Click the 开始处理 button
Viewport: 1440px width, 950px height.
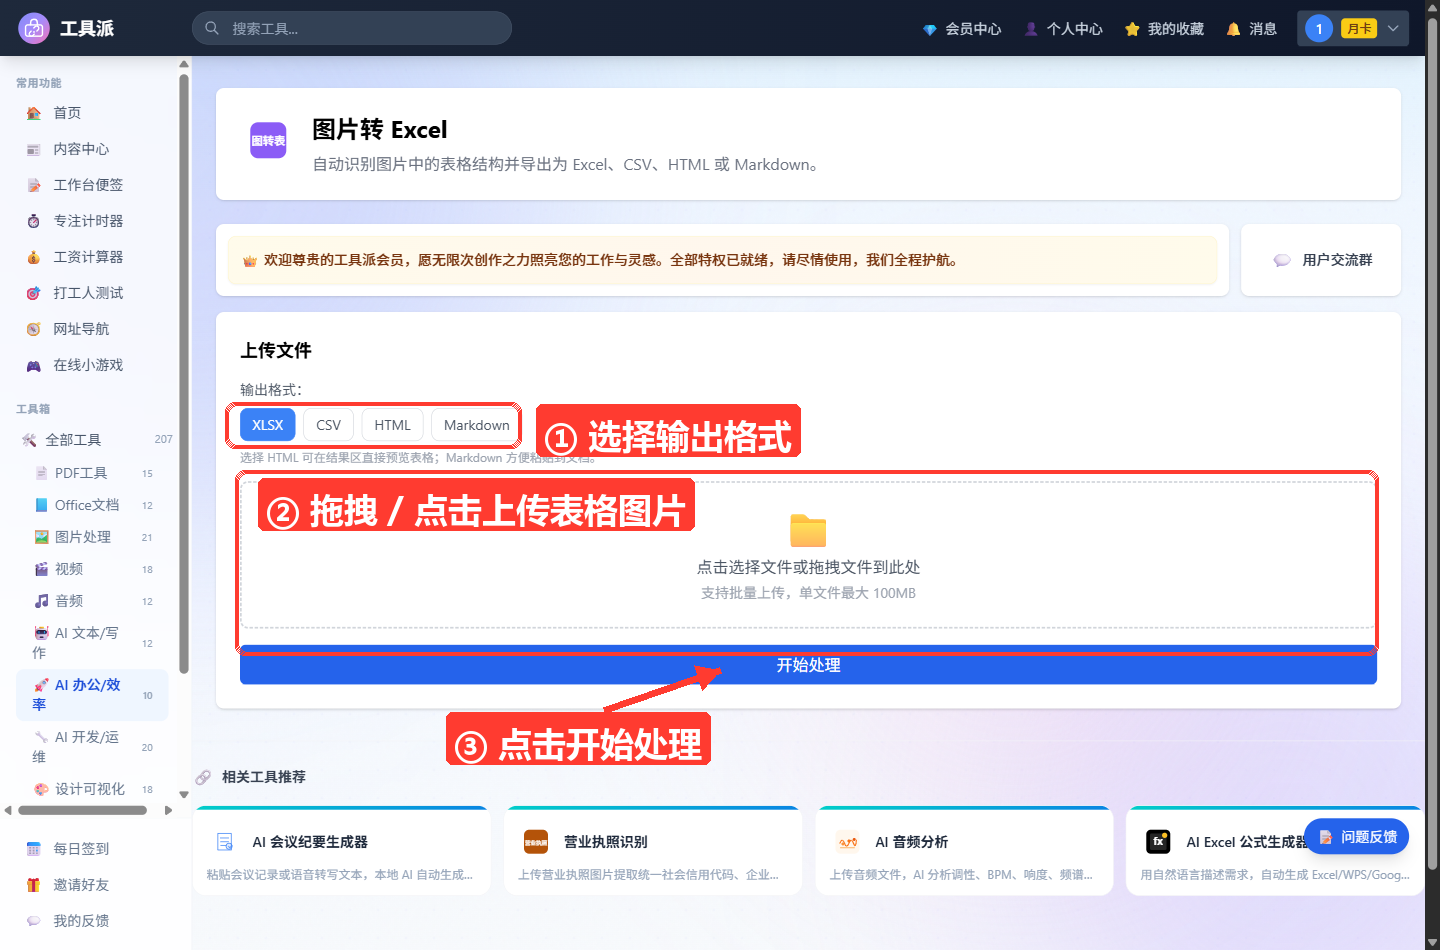coord(808,665)
